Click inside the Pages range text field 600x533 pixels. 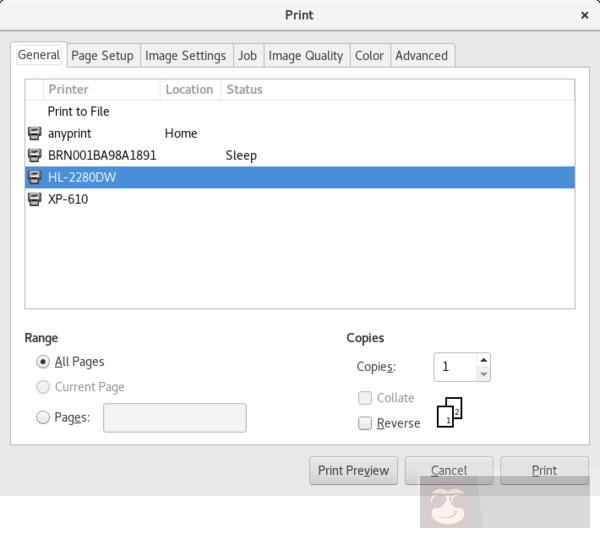click(175, 418)
